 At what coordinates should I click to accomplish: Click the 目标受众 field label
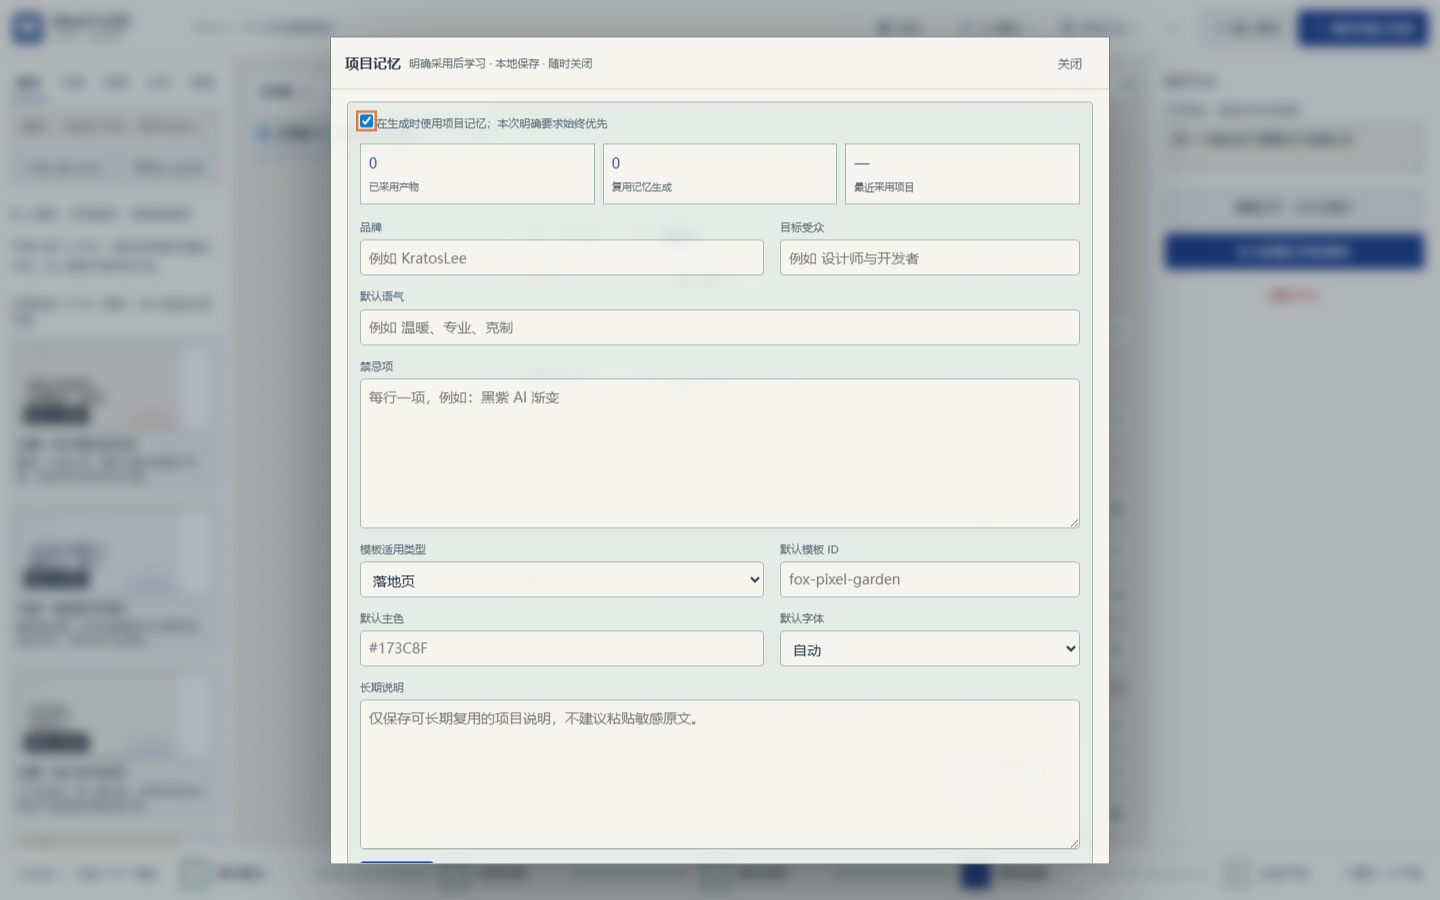tap(802, 228)
